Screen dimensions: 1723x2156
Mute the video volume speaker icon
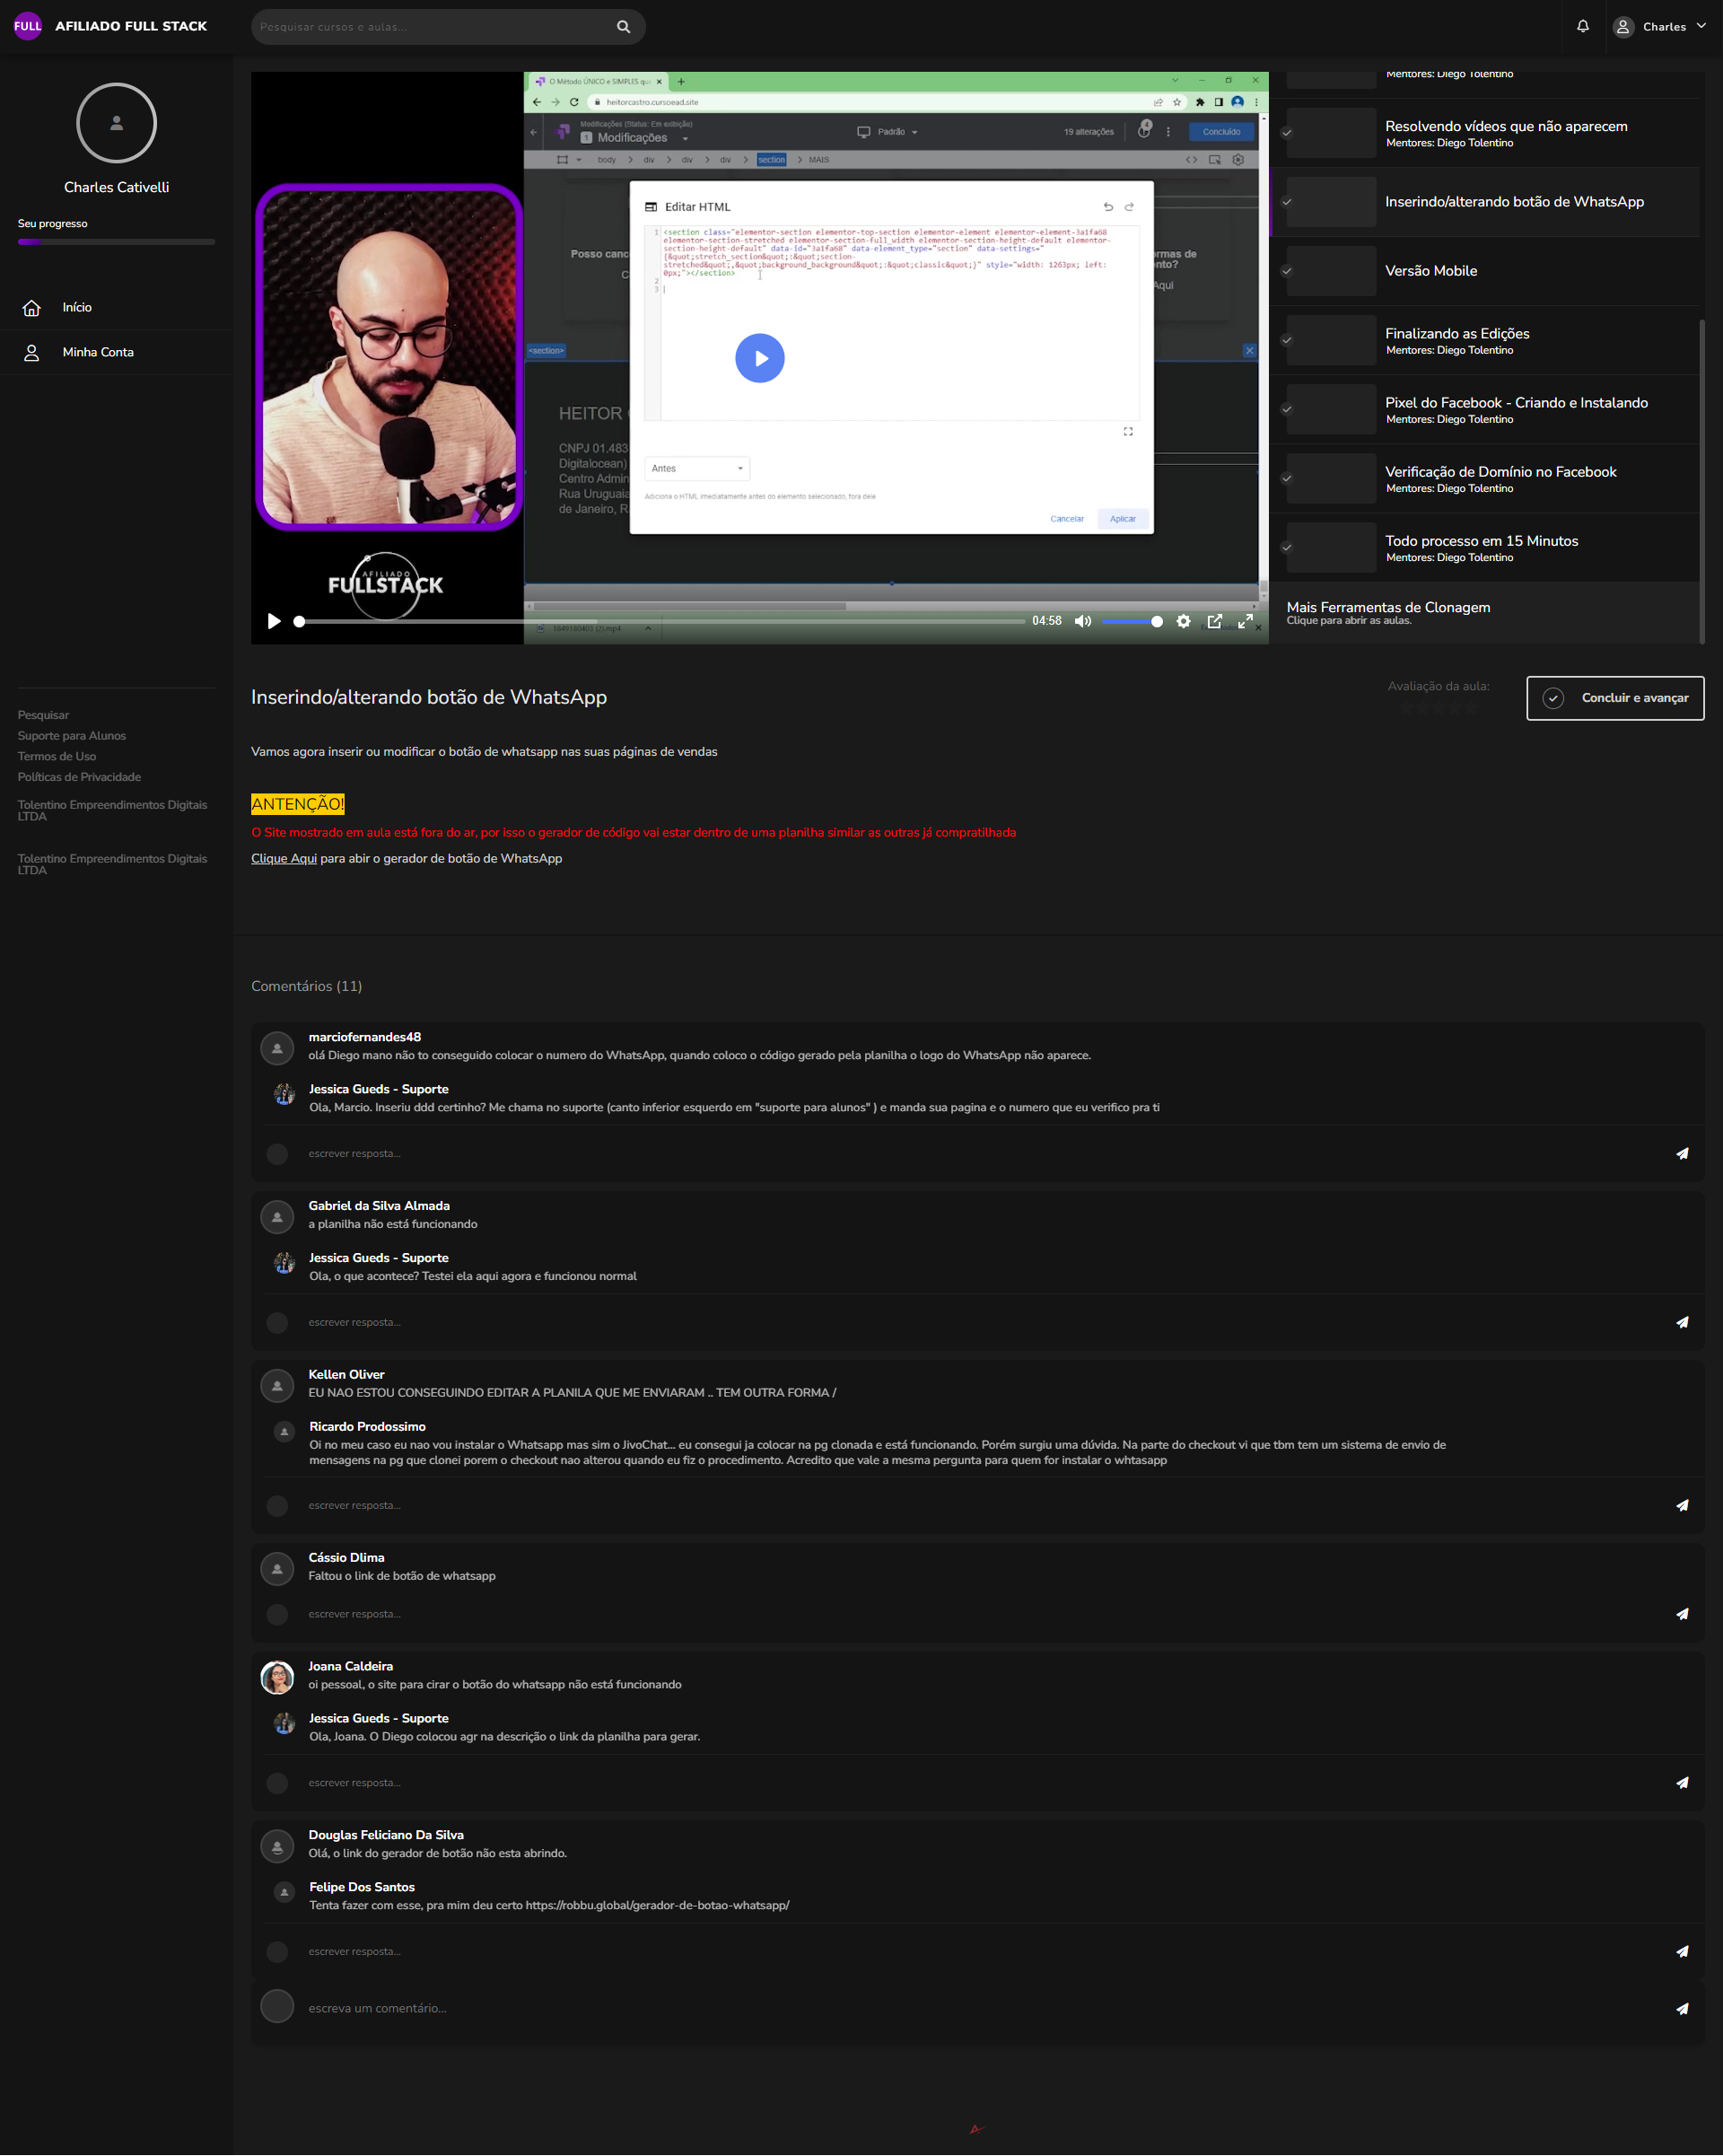pyautogui.click(x=1082, y=621)
